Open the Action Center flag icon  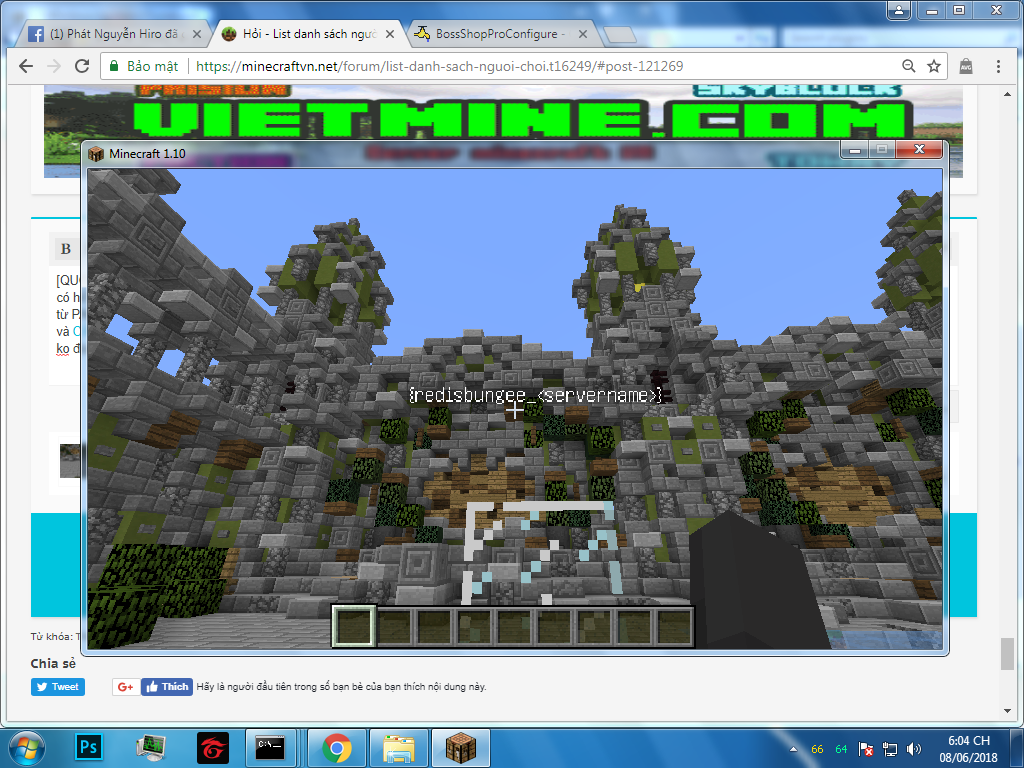click(x=866, y=749)
